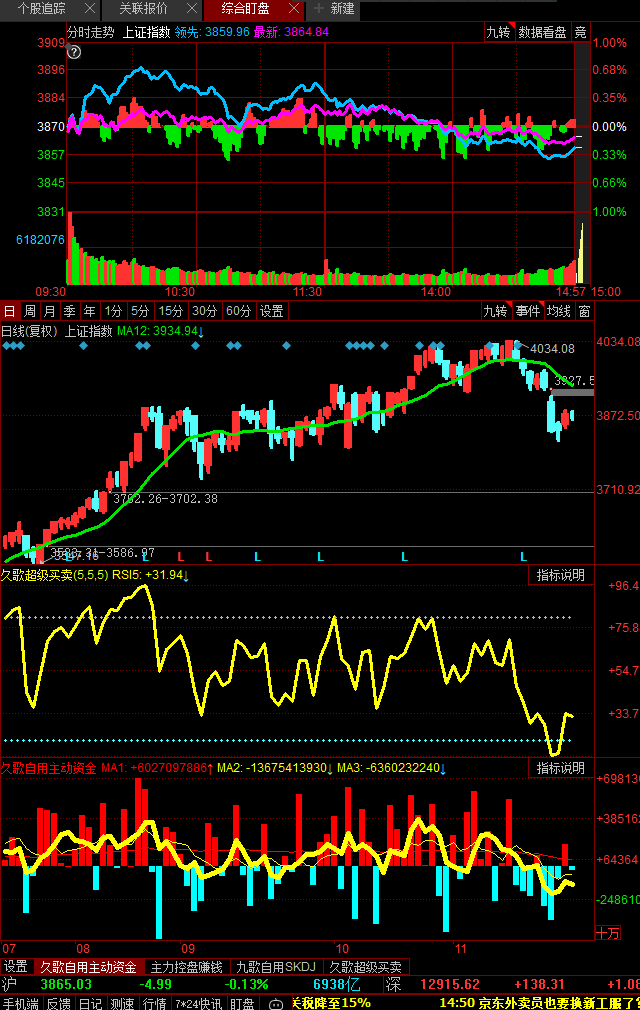The width and height of the screenshot is (640, 1010).
Task: Open 测速 speed test
Action: [122, 1003]
